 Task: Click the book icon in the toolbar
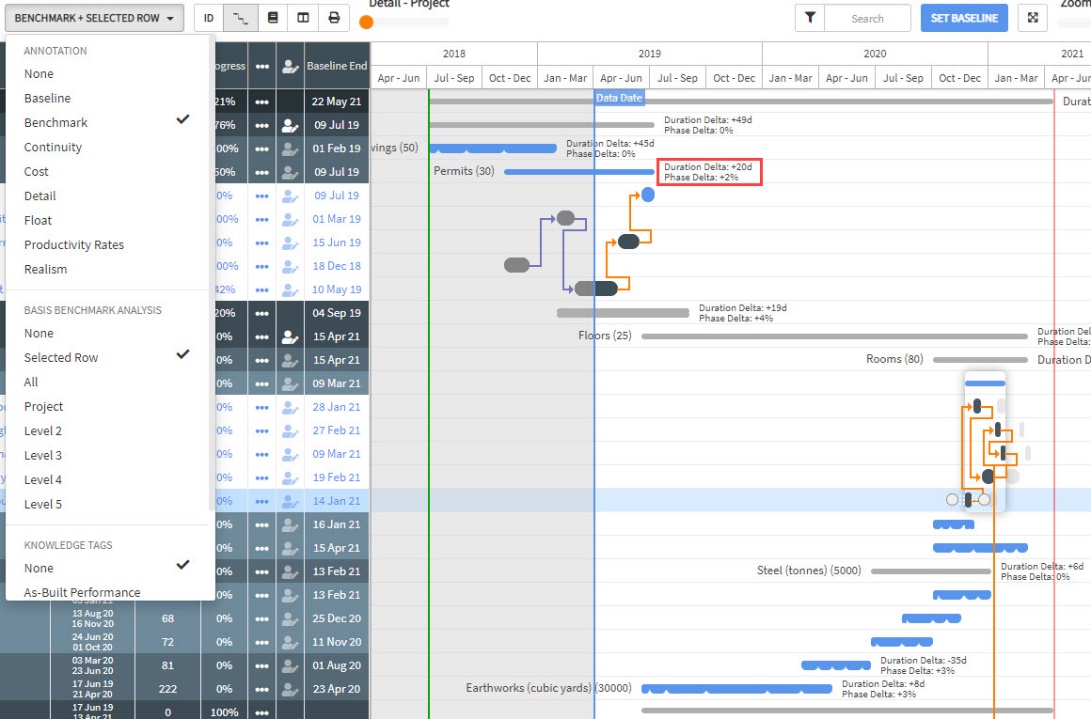(272, 18)
